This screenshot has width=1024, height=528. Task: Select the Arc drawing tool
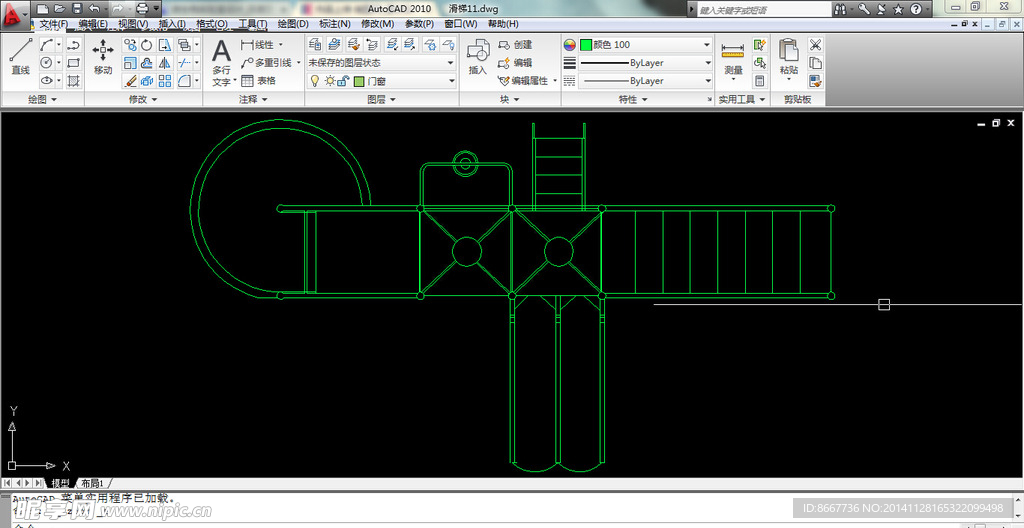pos(46,45)
